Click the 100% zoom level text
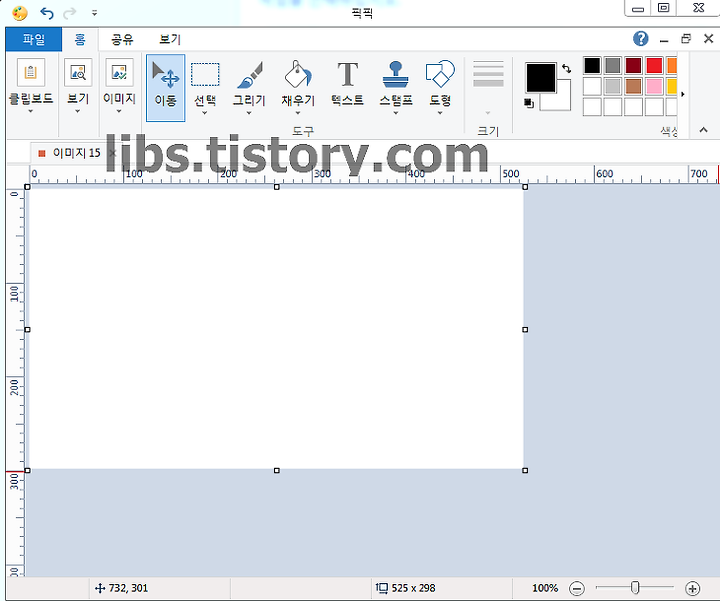 coord(545,588)
